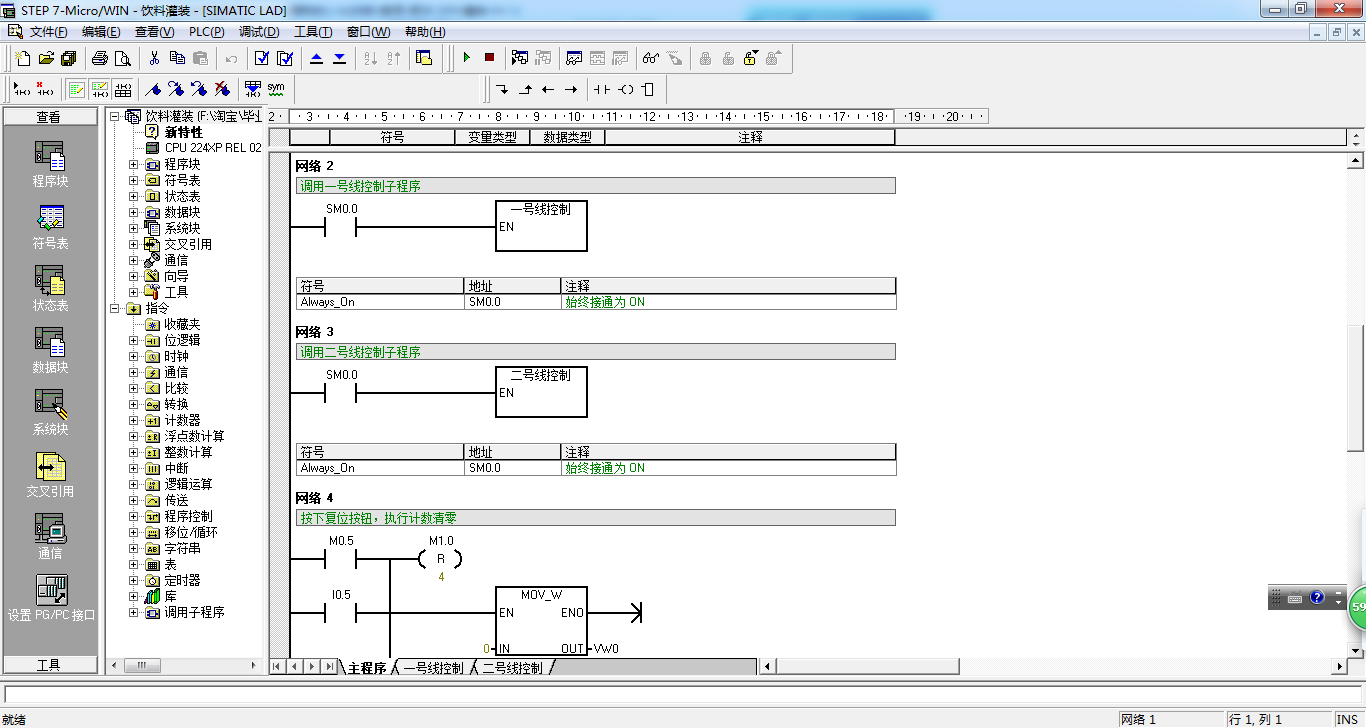The image size is (1366, 728).
Task: Click the 工具 navigation bar button
Action: (x=50, y=665)
